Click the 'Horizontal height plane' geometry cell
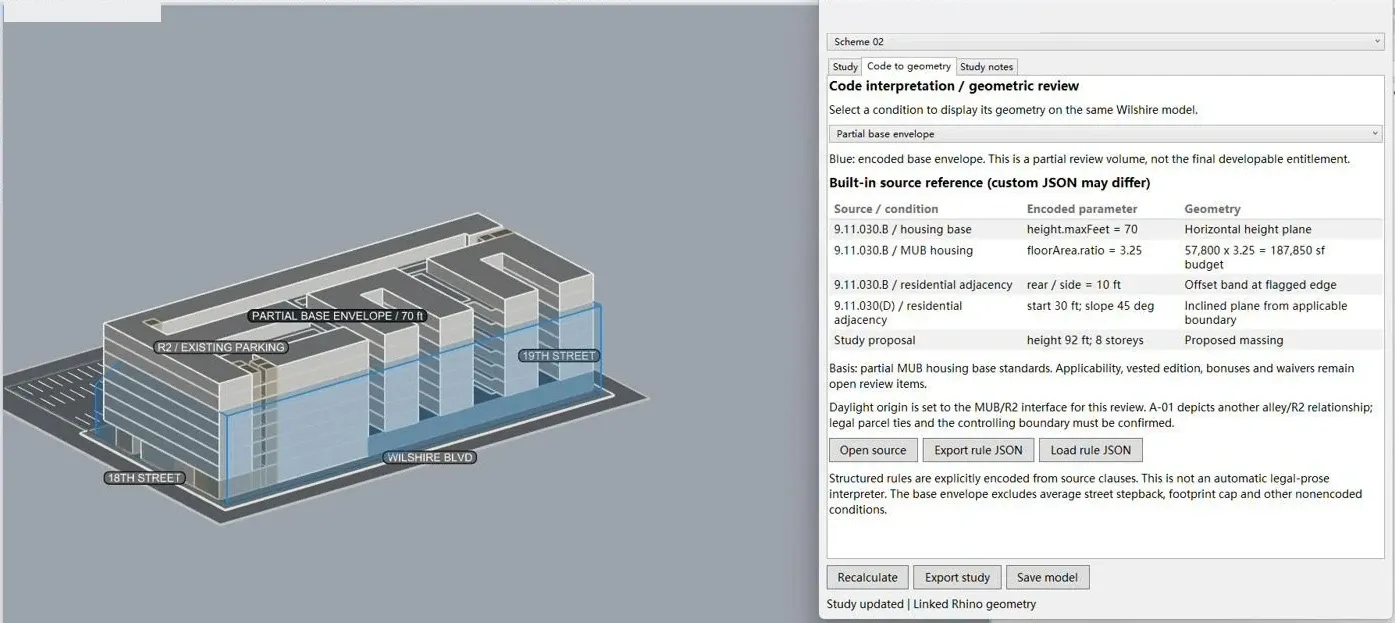The height and width of the screenshot is (623, 1395). [x=1248, y=229]
